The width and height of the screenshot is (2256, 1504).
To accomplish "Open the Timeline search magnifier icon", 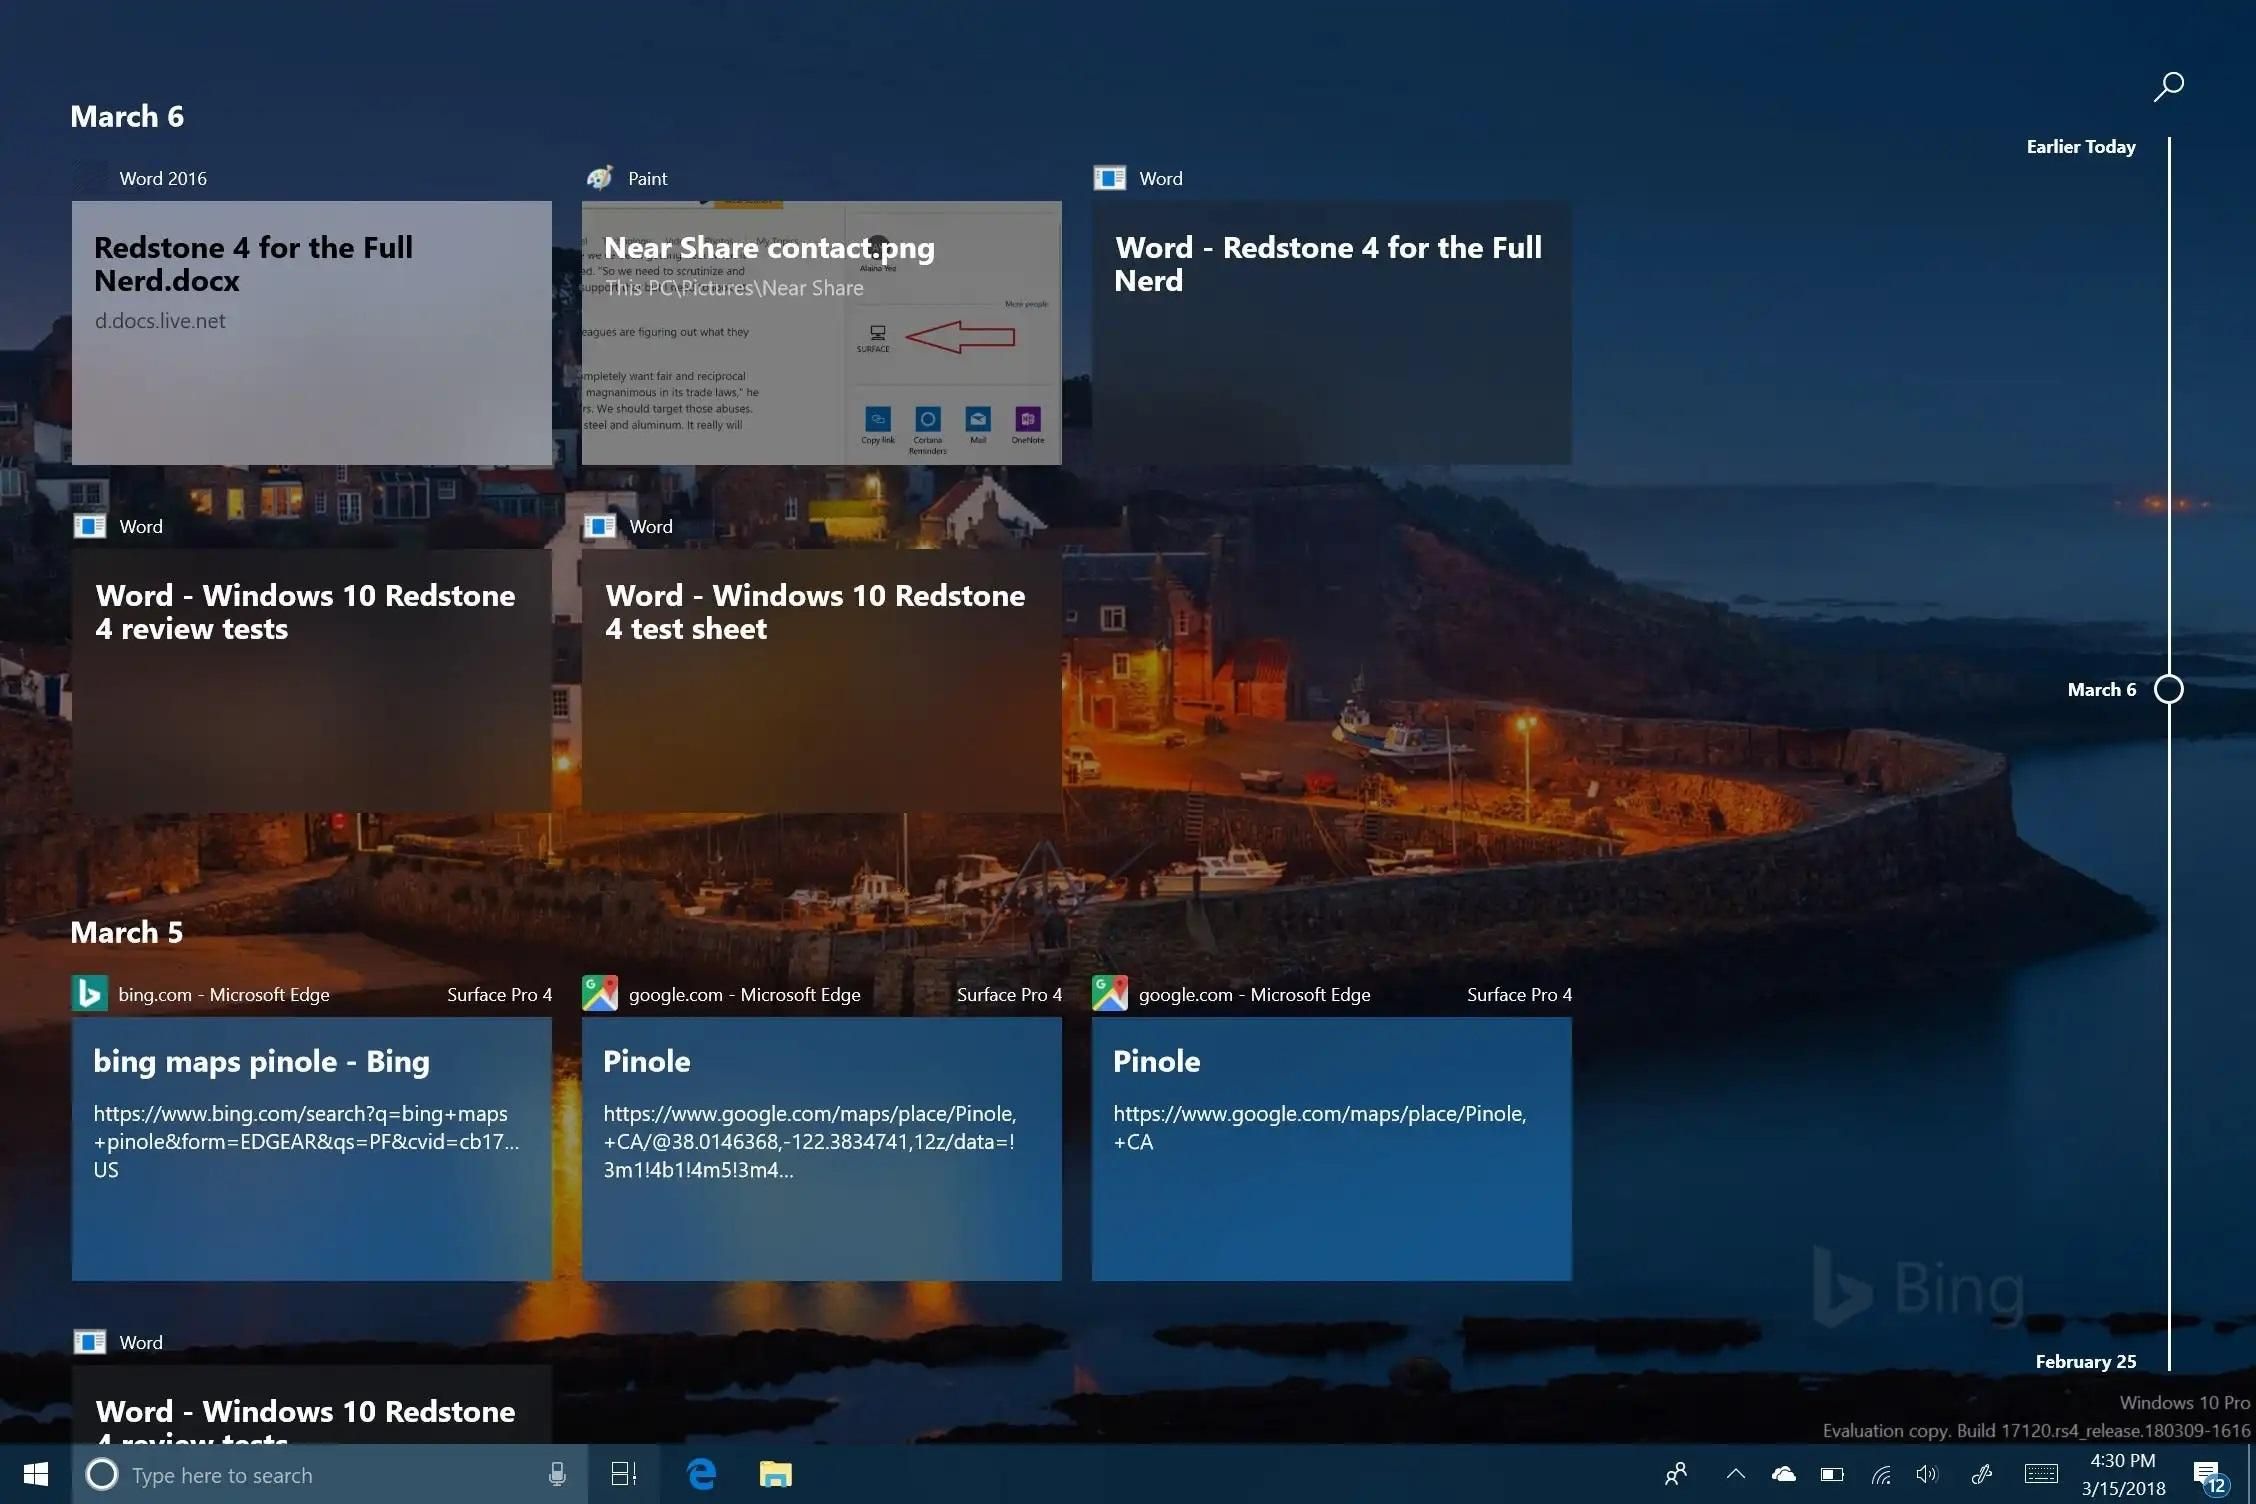I will point(2168,86).
